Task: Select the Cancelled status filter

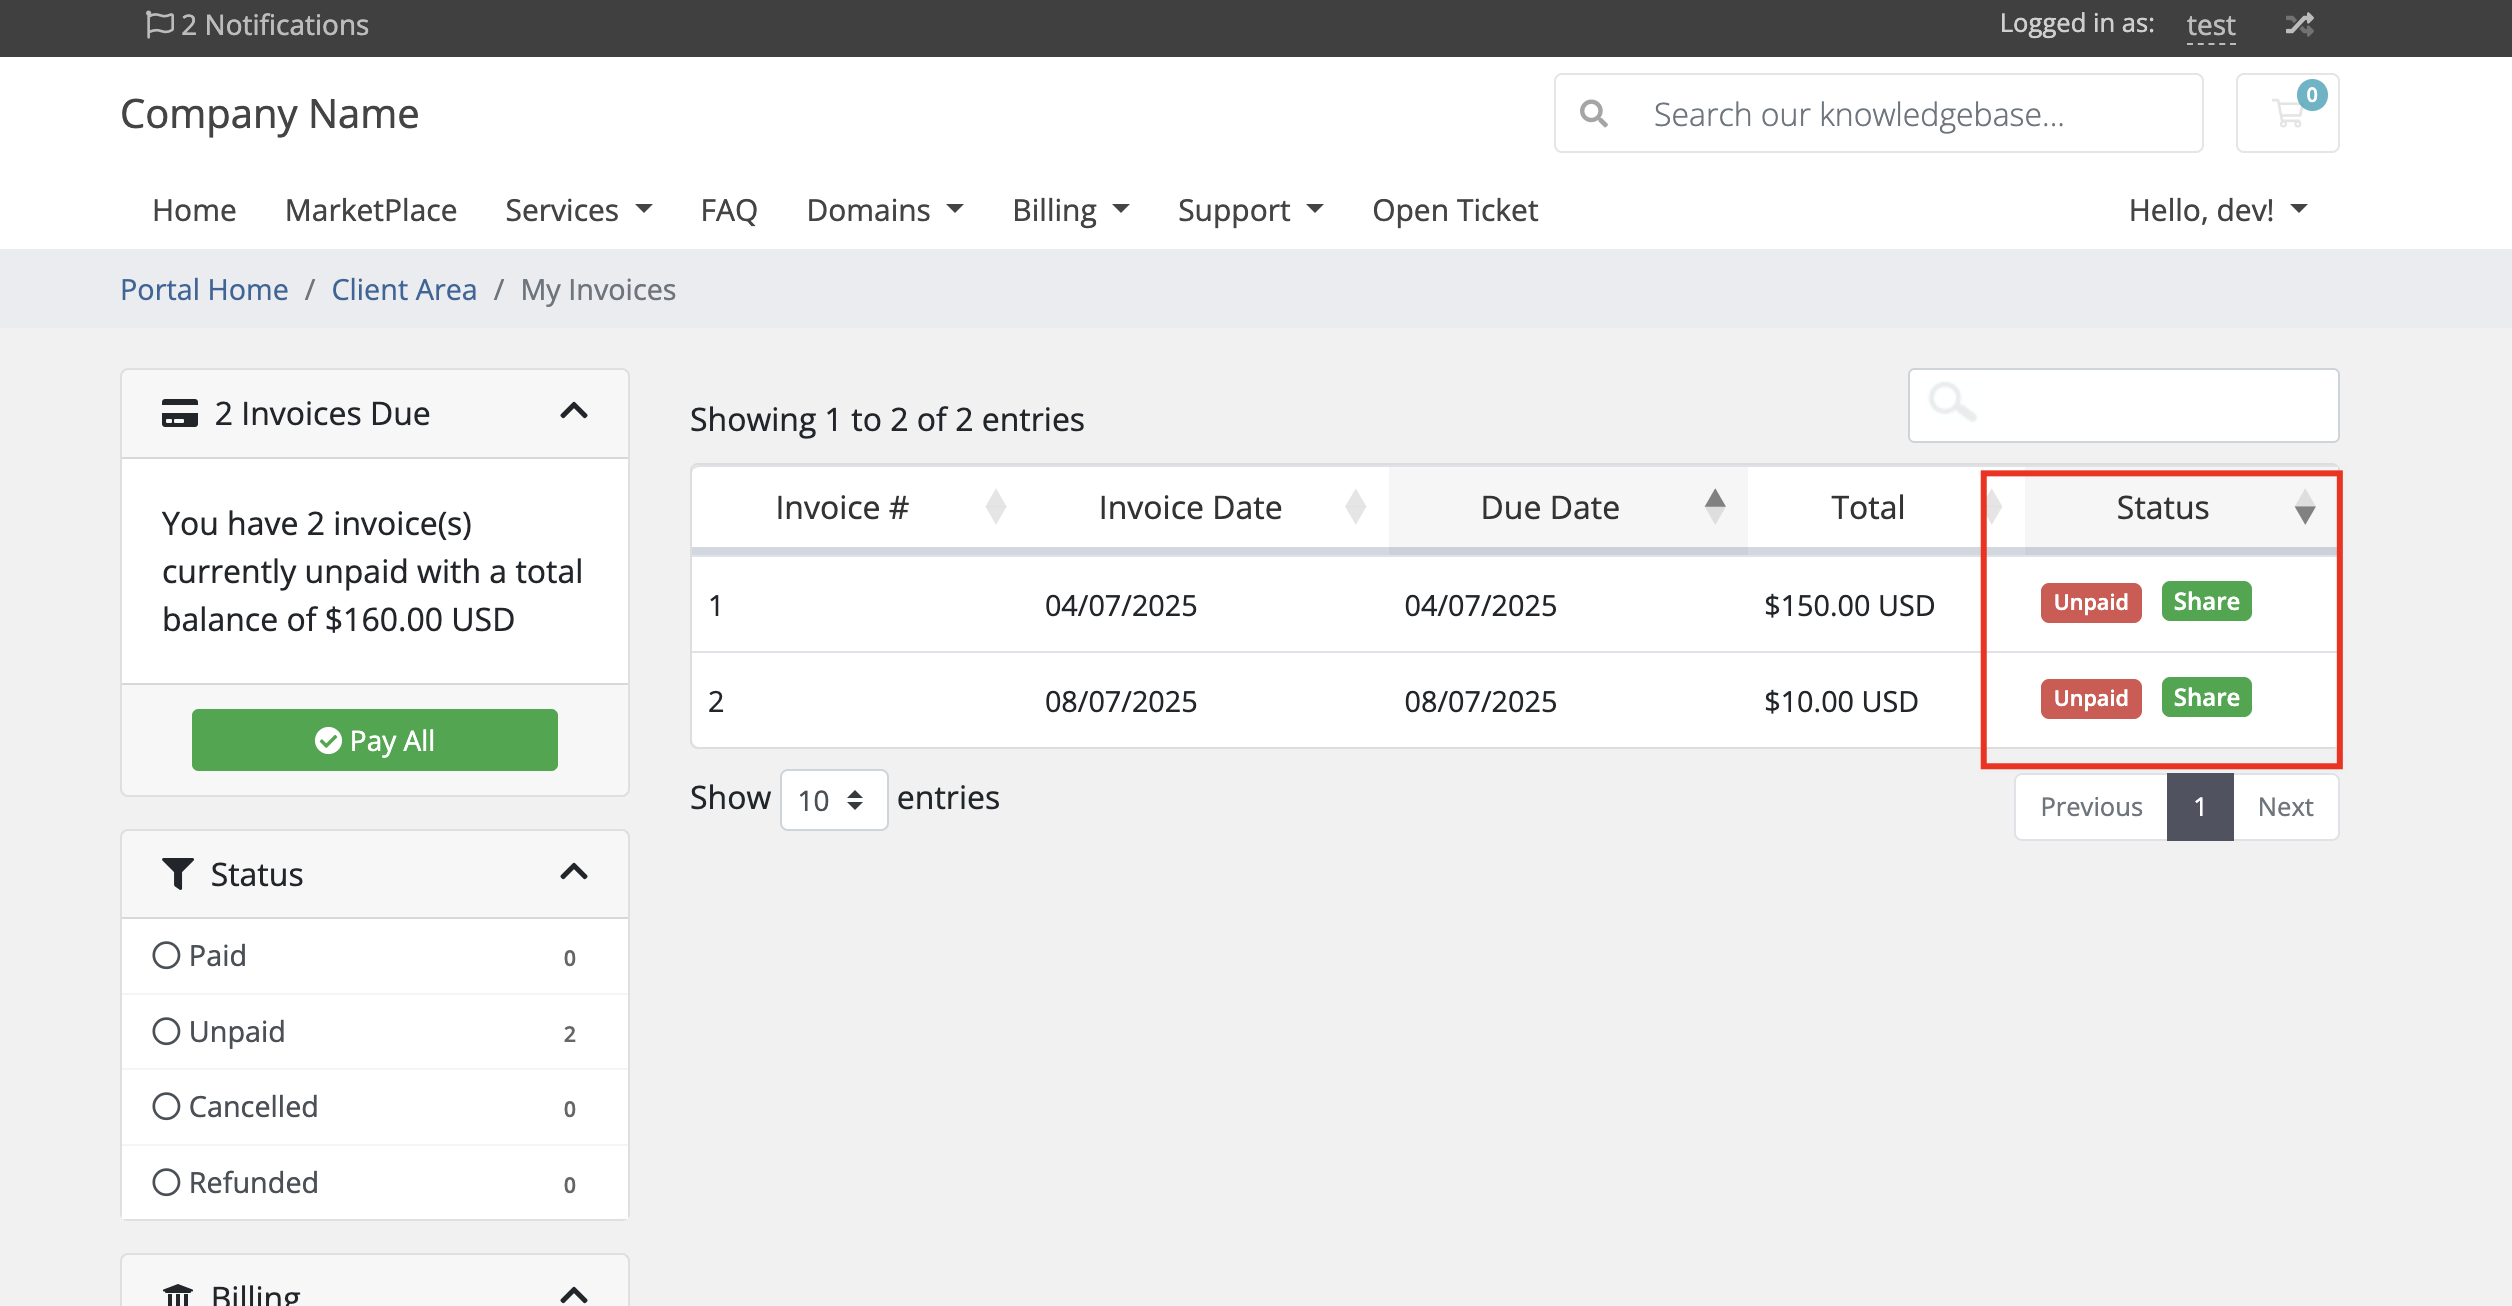Action: (x=166, y=1106)
